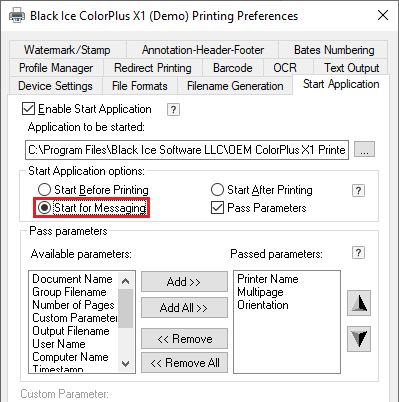Click the move parameter up arrow icon
Screen dimensions: 399x402
[x=359, y=303]
